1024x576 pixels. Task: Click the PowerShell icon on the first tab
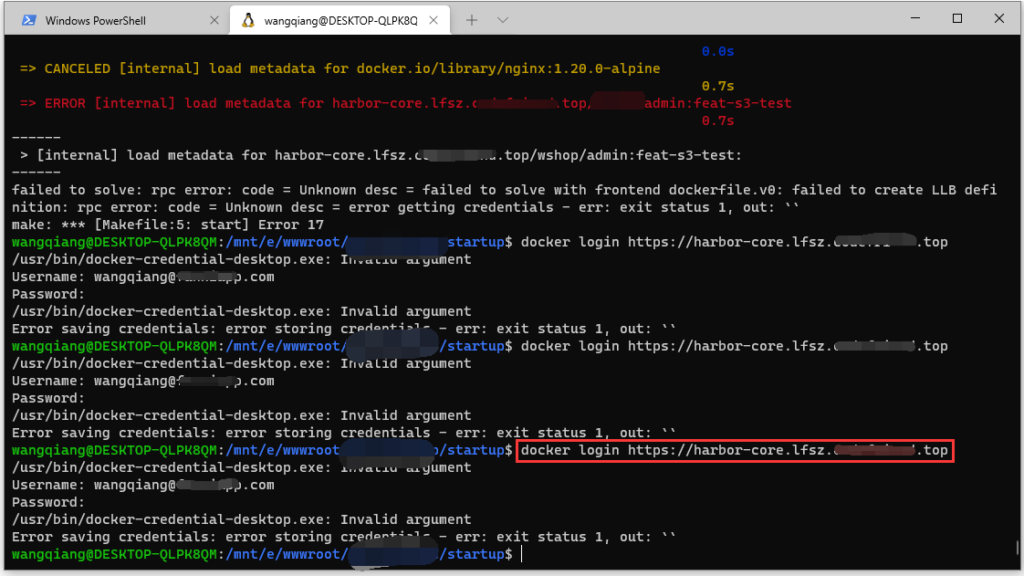[x=29, y=20]
